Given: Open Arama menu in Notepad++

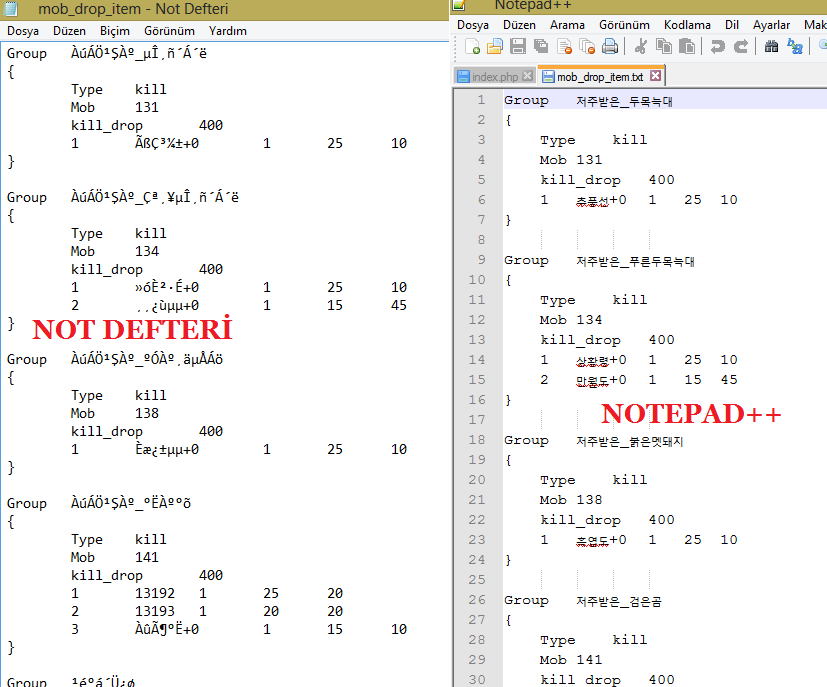Looking at the screenshot, I should (567, 25).
